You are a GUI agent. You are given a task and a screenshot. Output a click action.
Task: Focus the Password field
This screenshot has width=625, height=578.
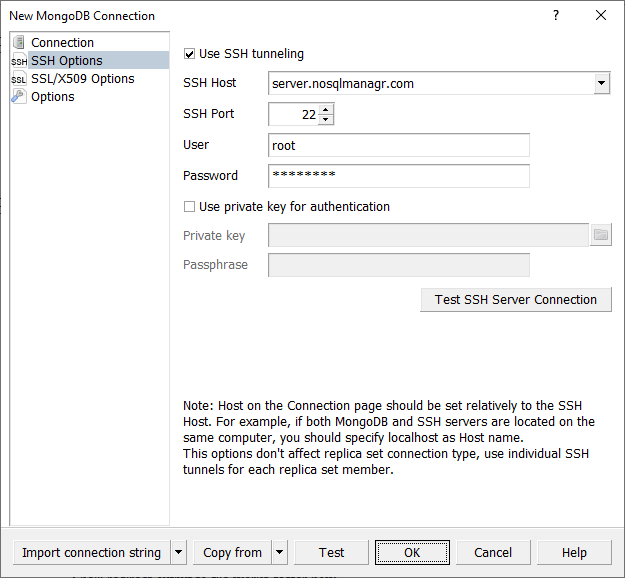point(398,176)
